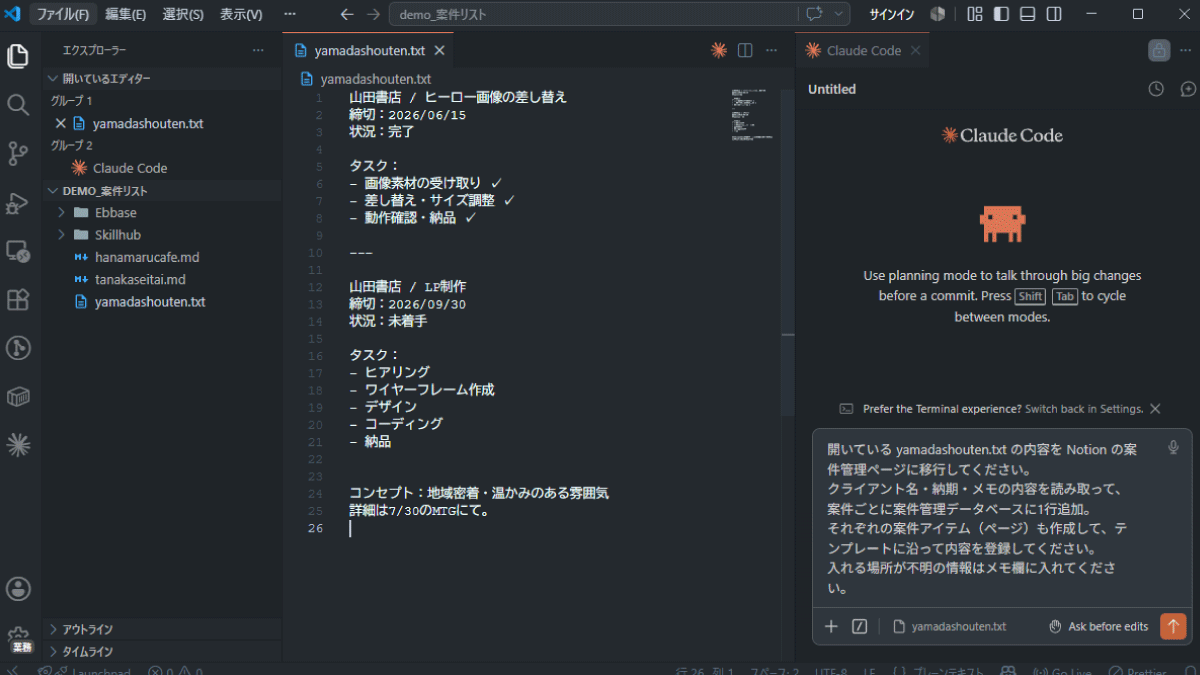Screen dimensions: 1200x675
Task: Switch to the yamadashouten.txt editor tab
Action: pyautogui.click(x=369, y=50)
